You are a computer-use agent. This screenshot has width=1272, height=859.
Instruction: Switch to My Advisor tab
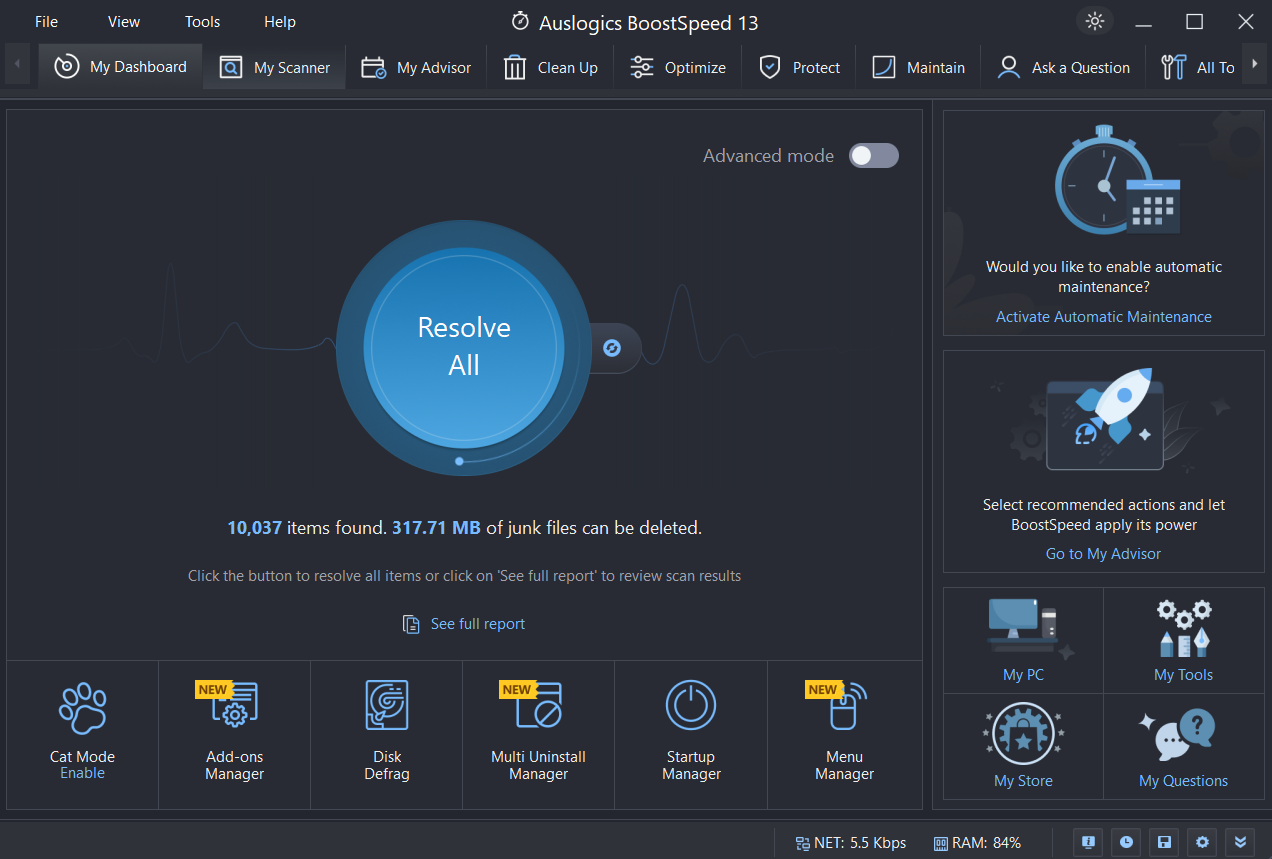[x=416, y=67]
